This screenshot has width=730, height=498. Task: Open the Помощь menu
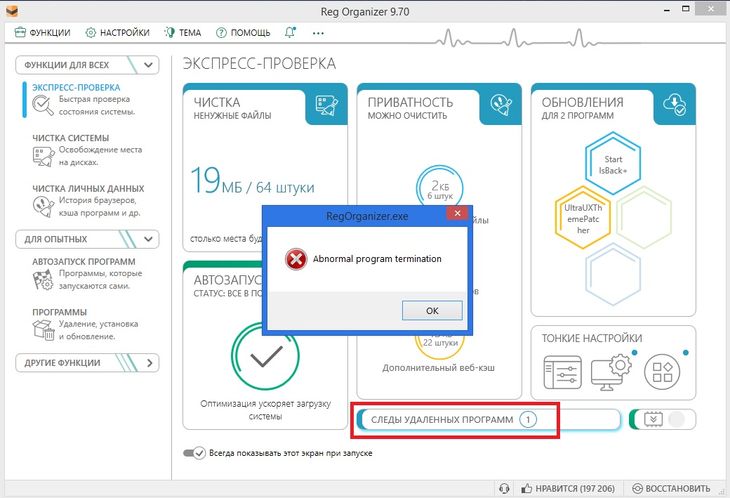pos(243,33)
